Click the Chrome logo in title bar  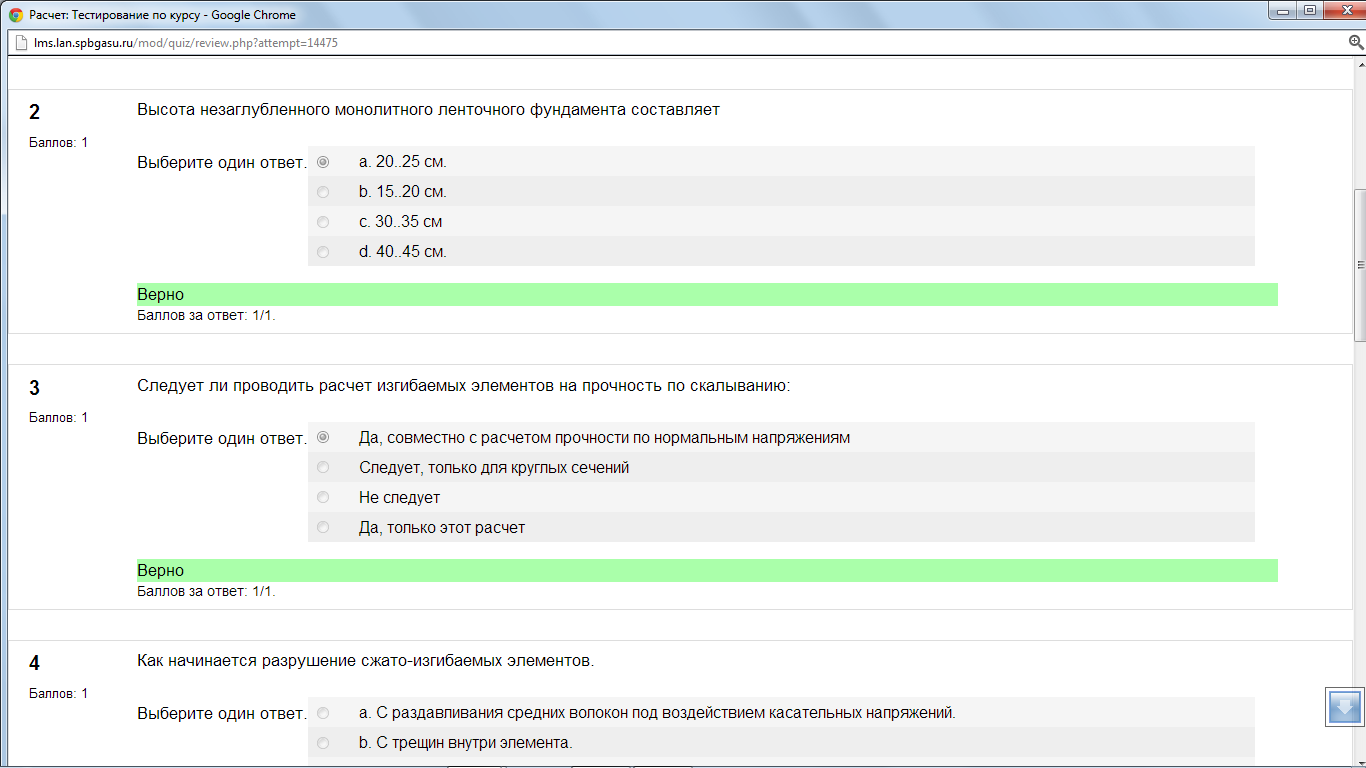(16, 15)
